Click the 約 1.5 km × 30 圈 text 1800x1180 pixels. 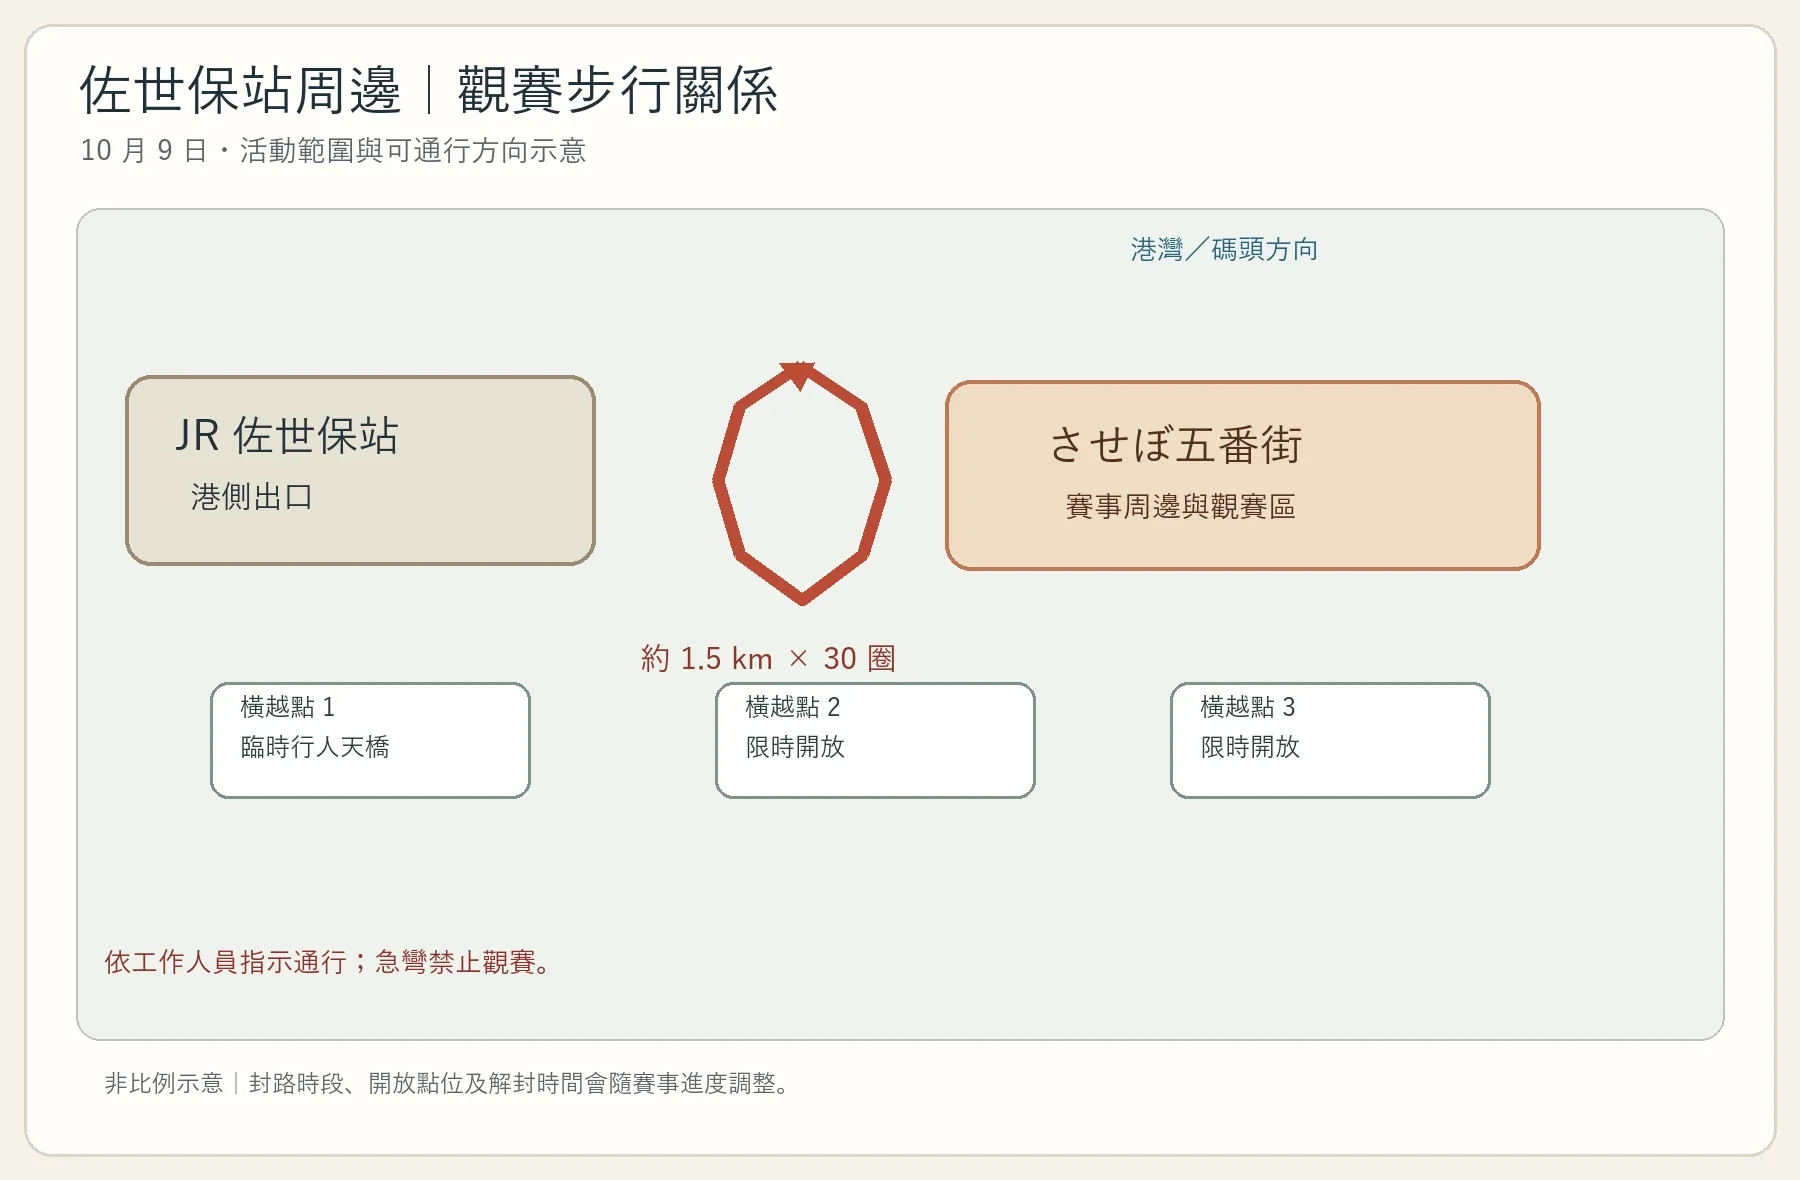coord(768,658)
